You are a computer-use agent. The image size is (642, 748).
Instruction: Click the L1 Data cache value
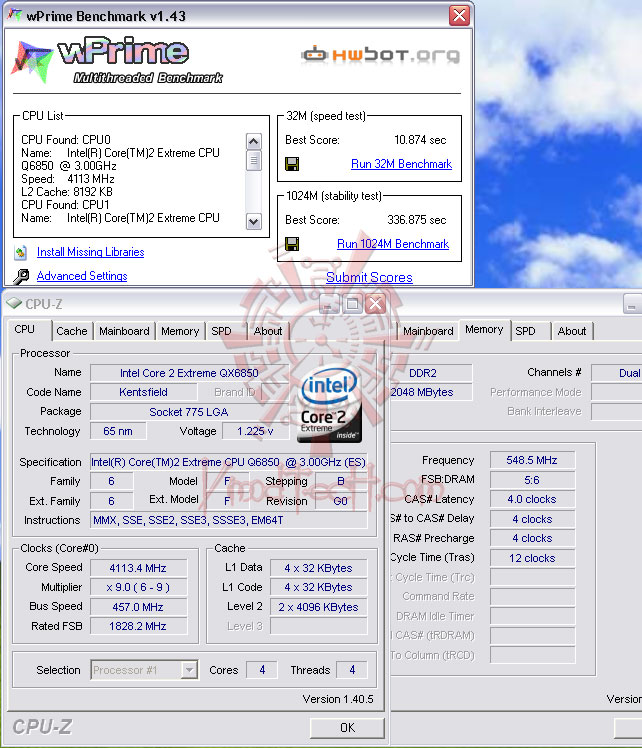click(x=318, y=568)
